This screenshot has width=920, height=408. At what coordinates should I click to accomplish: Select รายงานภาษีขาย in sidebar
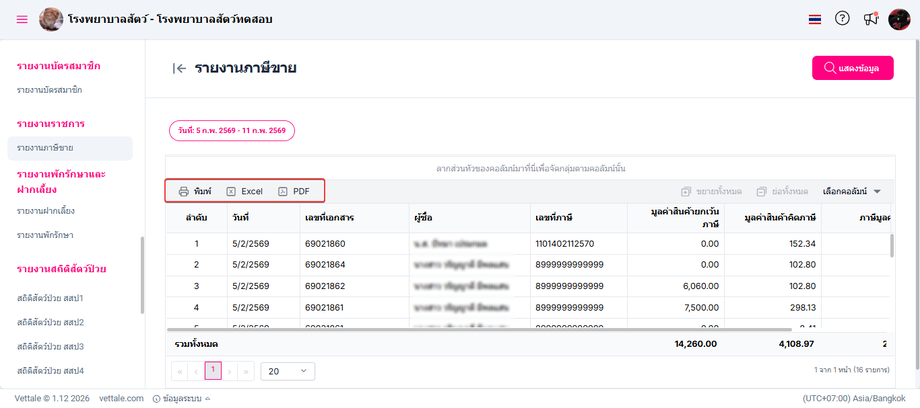pos(70,148)
